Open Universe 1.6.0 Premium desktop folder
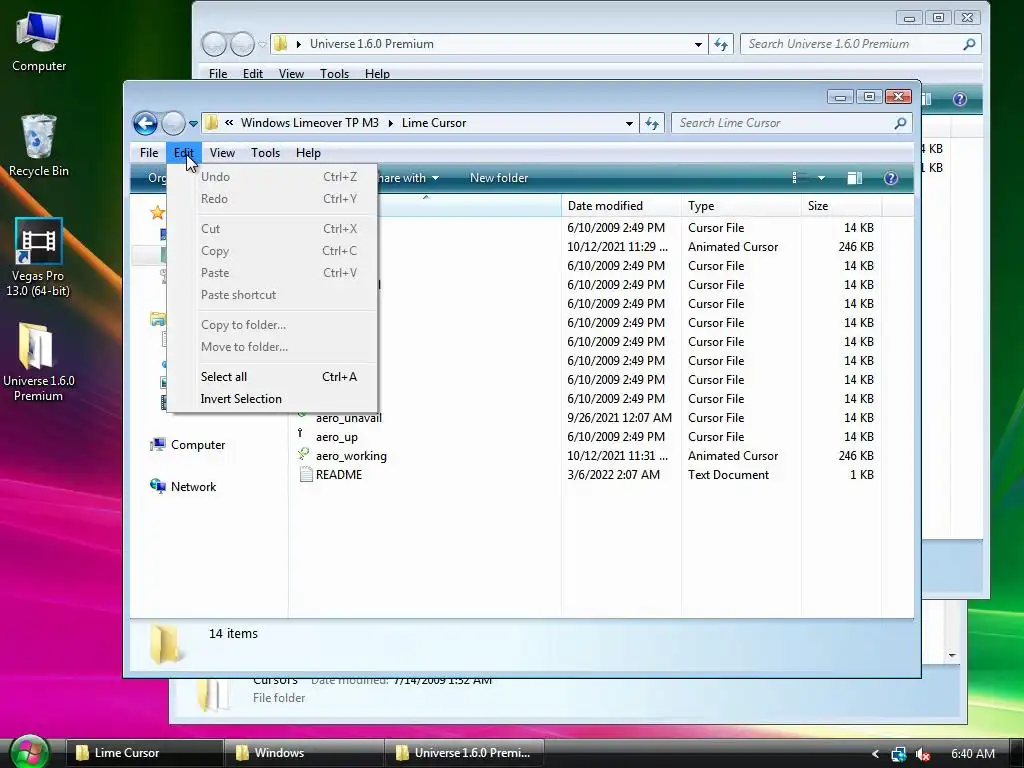 point(38,362)
